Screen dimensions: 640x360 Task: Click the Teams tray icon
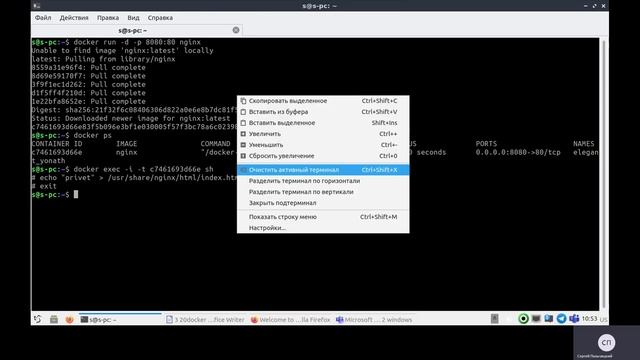pos(574,319)
